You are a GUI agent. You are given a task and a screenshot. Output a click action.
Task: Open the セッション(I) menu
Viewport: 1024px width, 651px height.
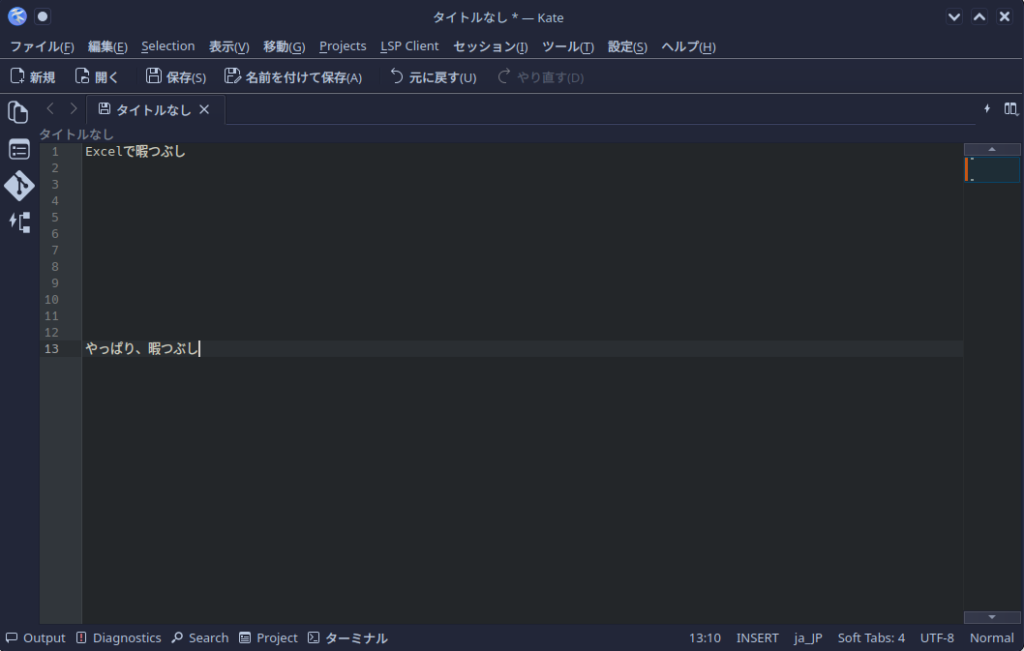click(x=490, y=46)
